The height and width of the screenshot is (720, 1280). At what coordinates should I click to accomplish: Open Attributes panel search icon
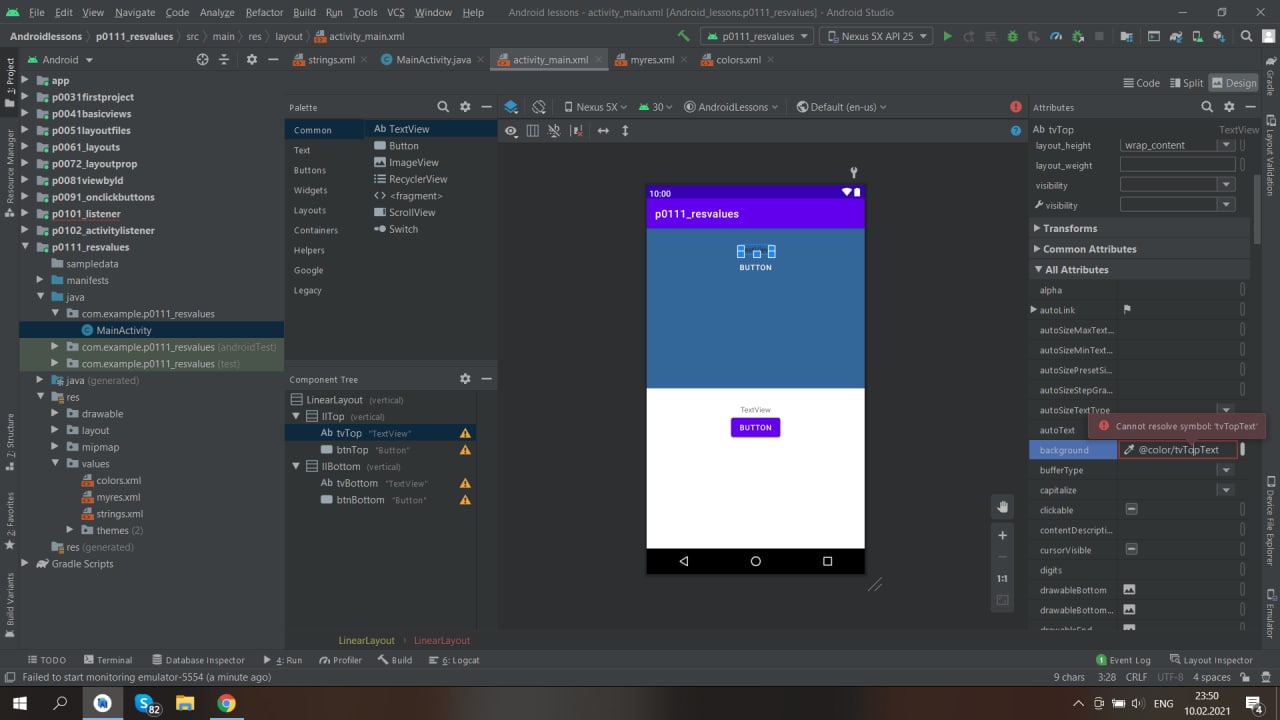click(x=1207, y=107)
